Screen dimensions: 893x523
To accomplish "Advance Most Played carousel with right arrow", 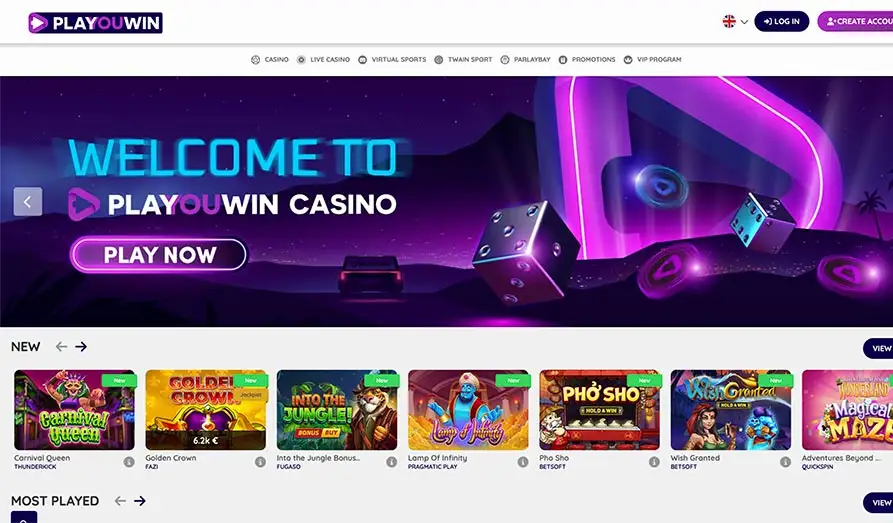I will tap(140, 501).
